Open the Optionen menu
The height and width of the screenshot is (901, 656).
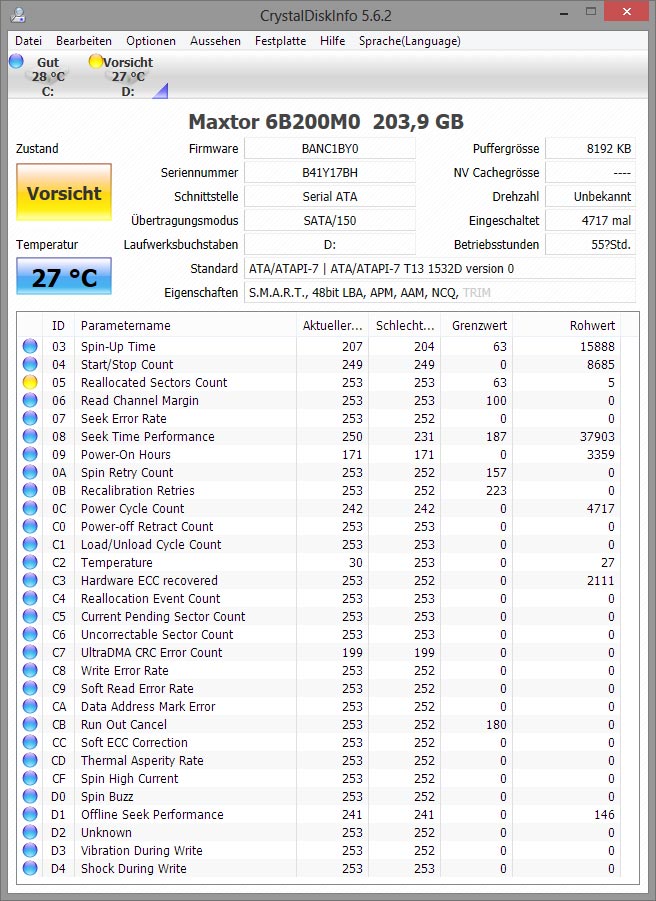coord(151,41)
